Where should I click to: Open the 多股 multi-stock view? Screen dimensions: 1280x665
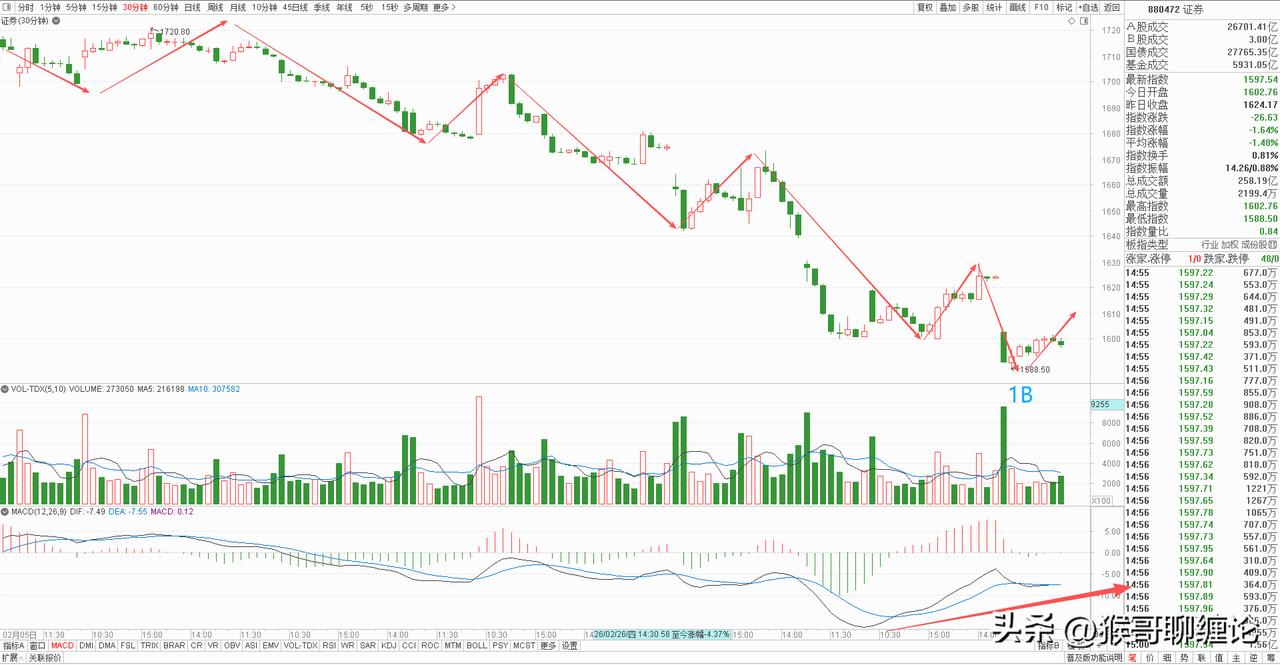(x=971, y=7)
